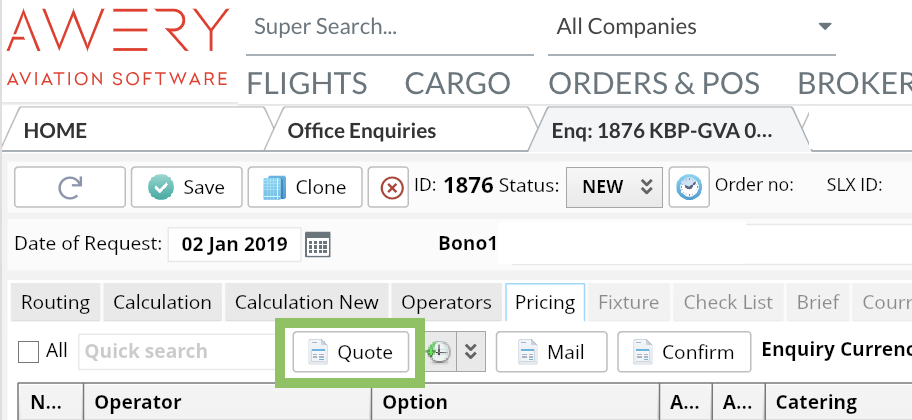Click the AWERY Aviation Software logo
912x420 pixels.
pos(118,49)
